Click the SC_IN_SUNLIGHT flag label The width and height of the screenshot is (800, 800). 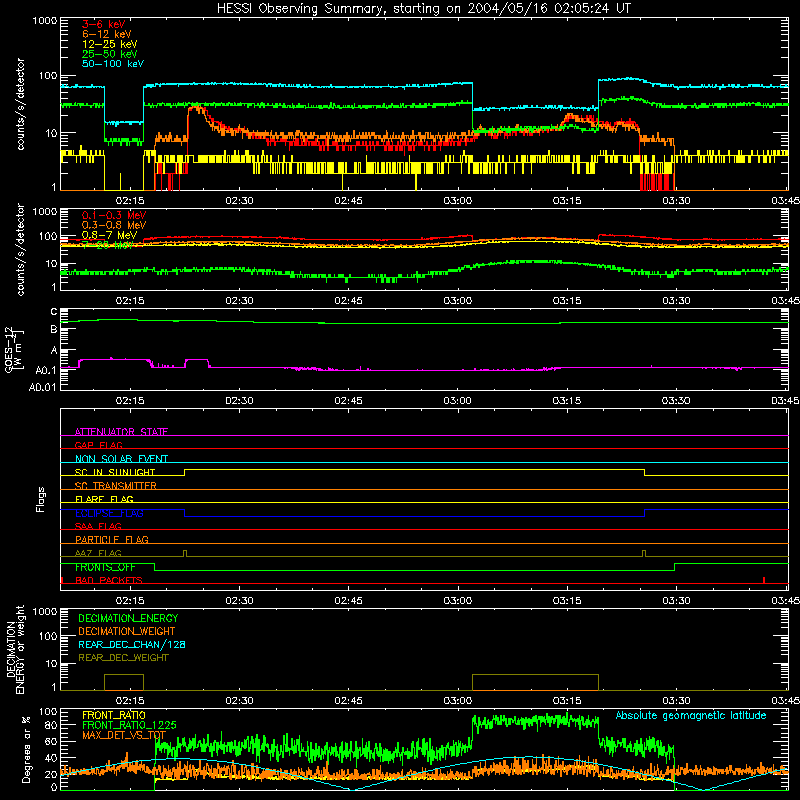(115, 472)
